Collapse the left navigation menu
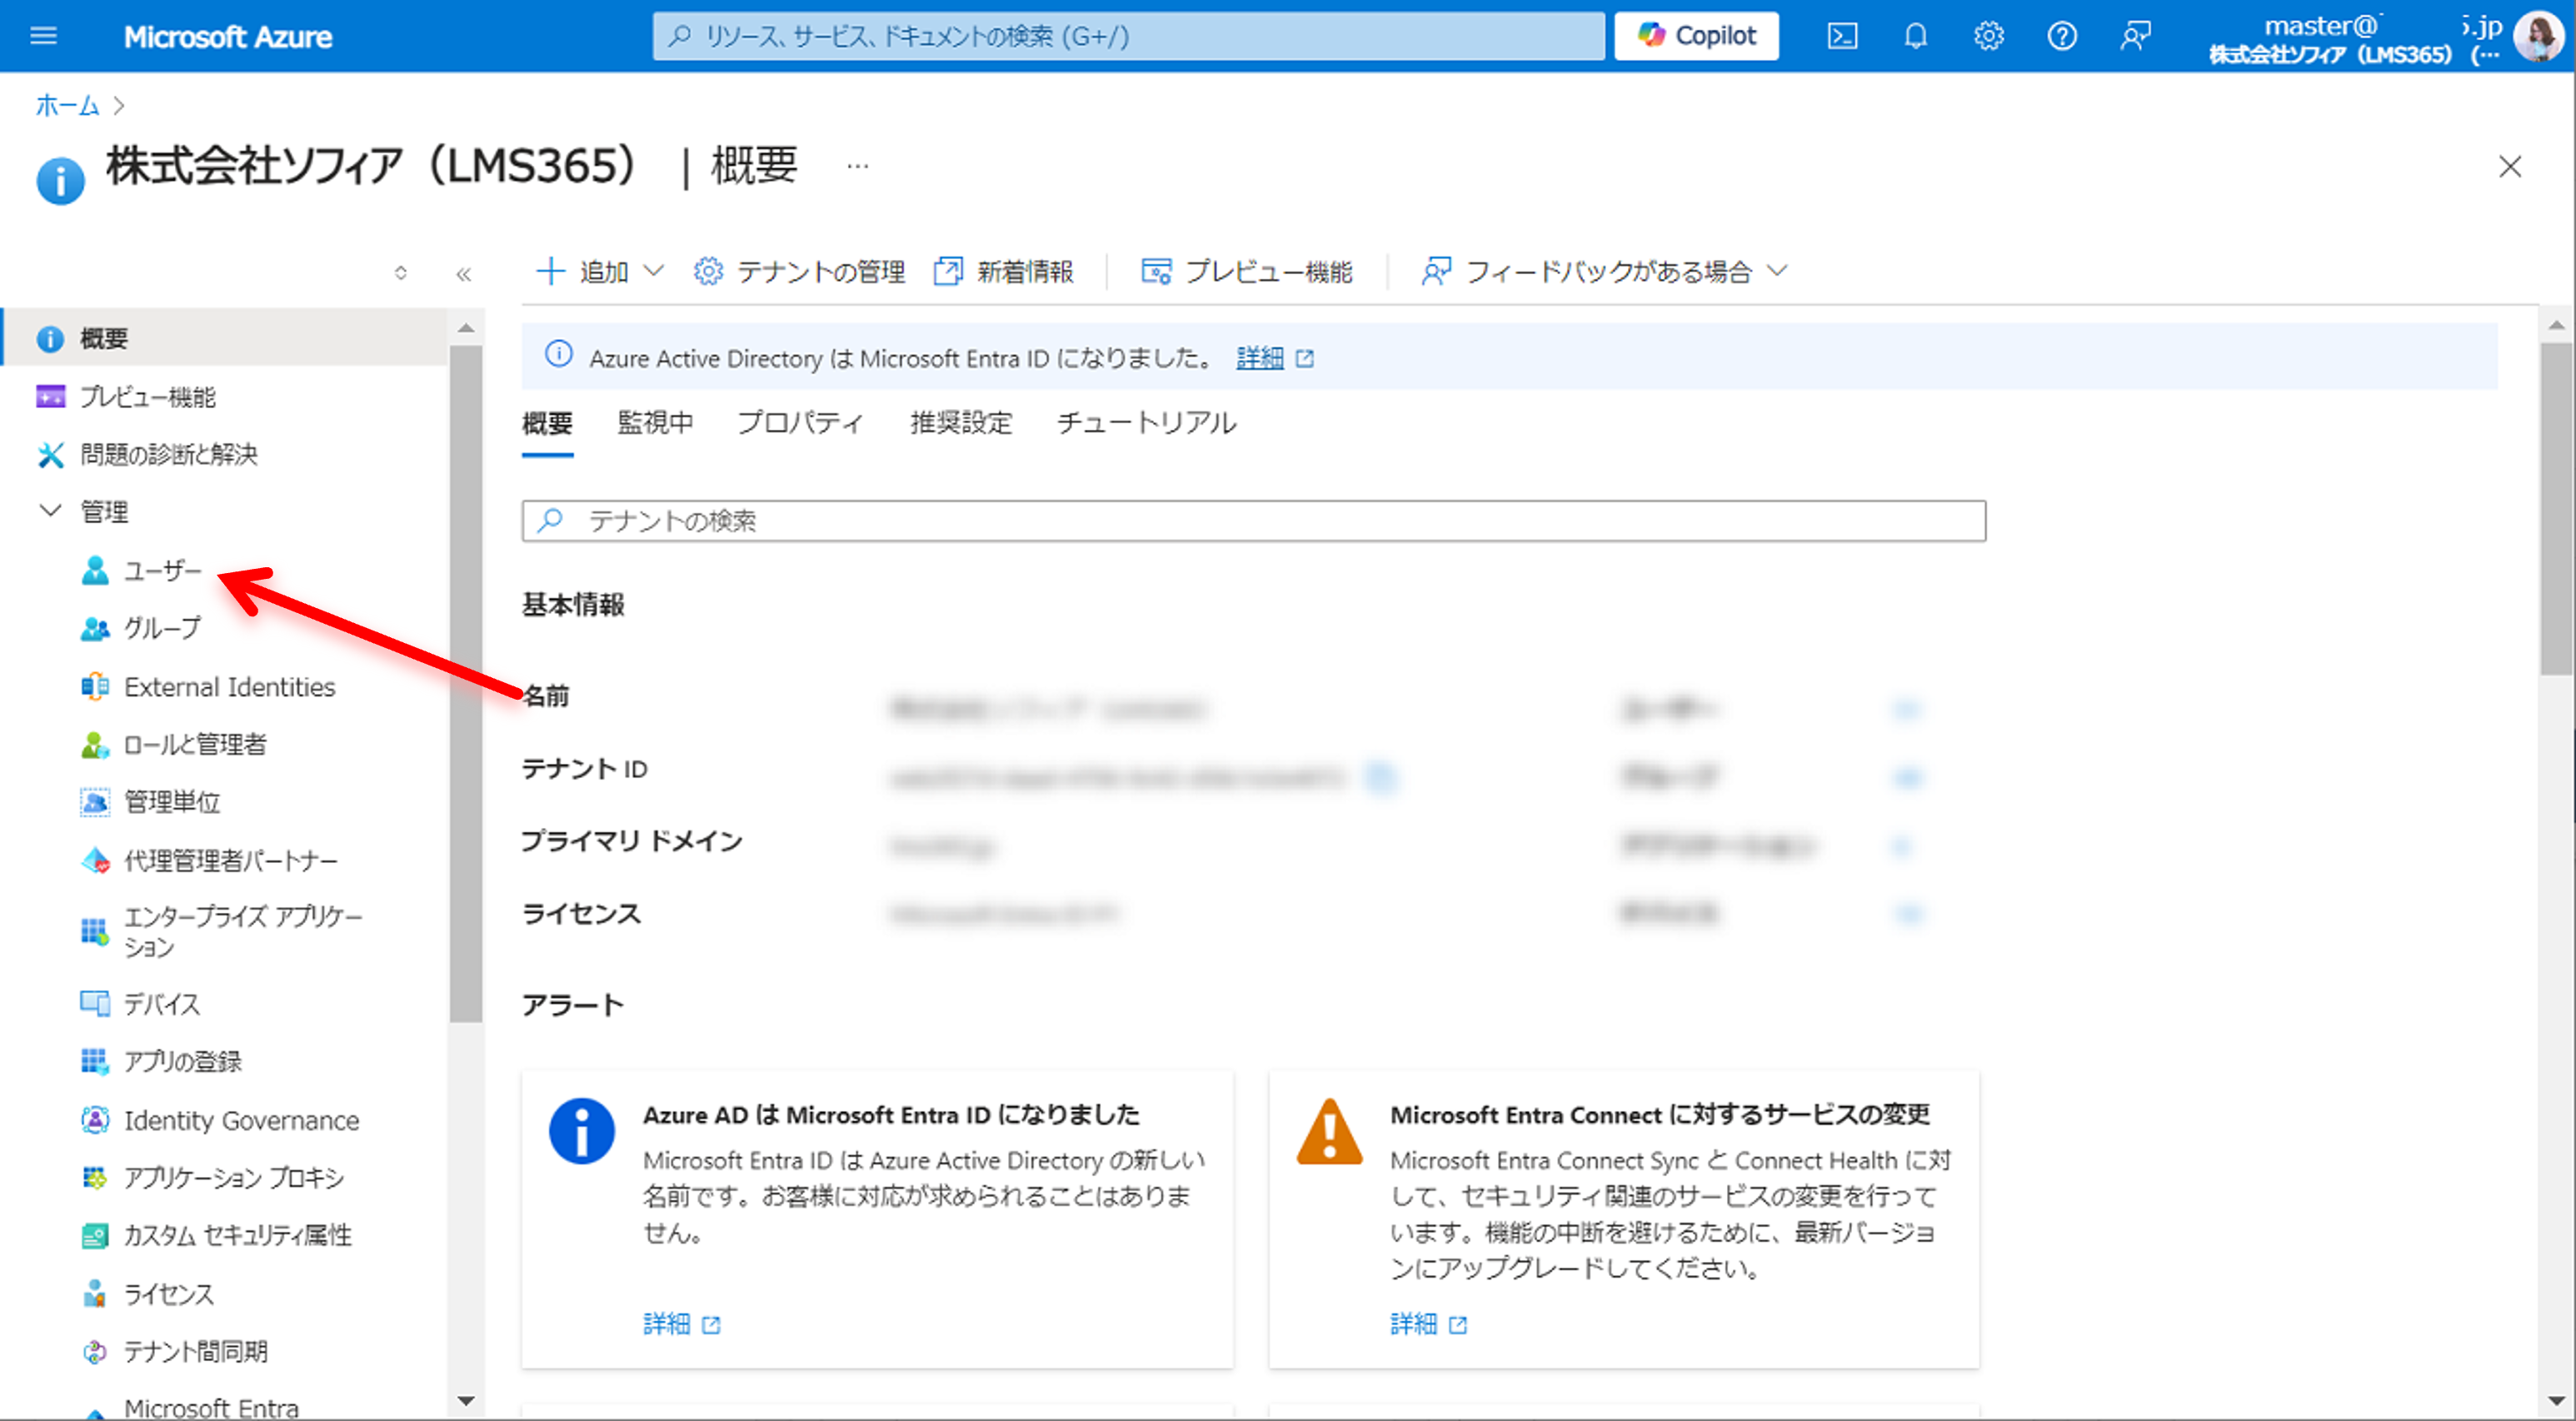The height and width of the screenshot is (1421, 2576). 463,273
